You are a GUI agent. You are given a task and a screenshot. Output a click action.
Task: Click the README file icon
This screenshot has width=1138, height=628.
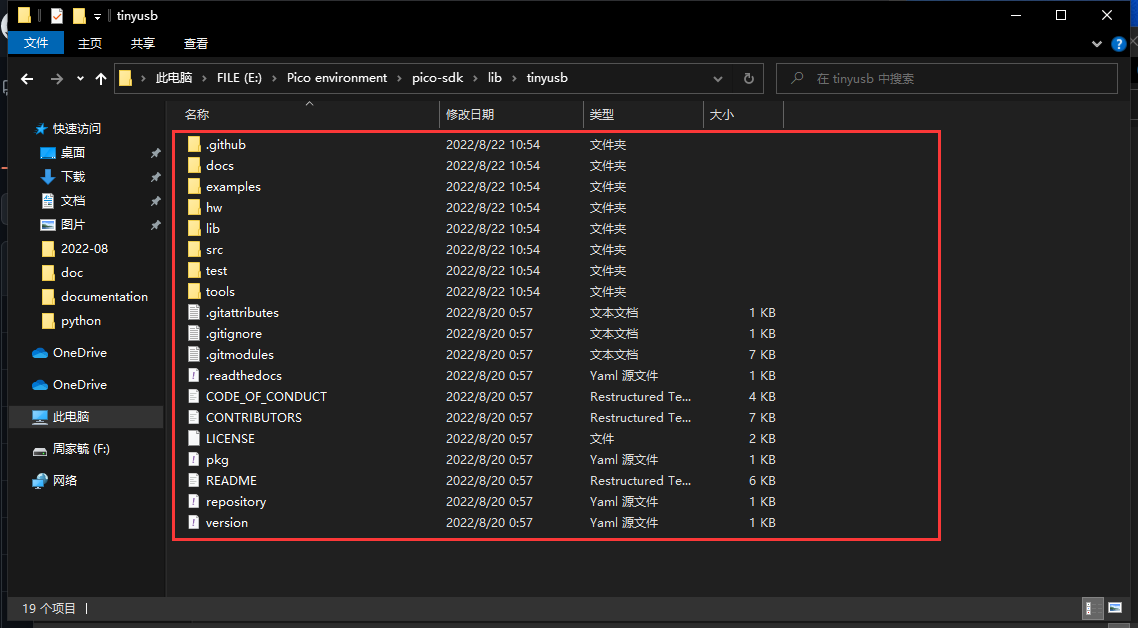[193, 481]
